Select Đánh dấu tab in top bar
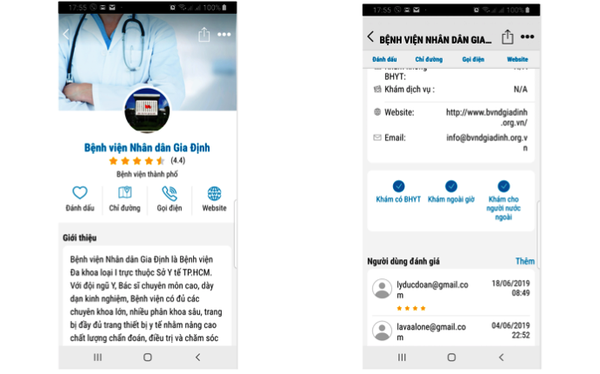Viewport: 600px width, 374px height. click(x=384, y=59)
